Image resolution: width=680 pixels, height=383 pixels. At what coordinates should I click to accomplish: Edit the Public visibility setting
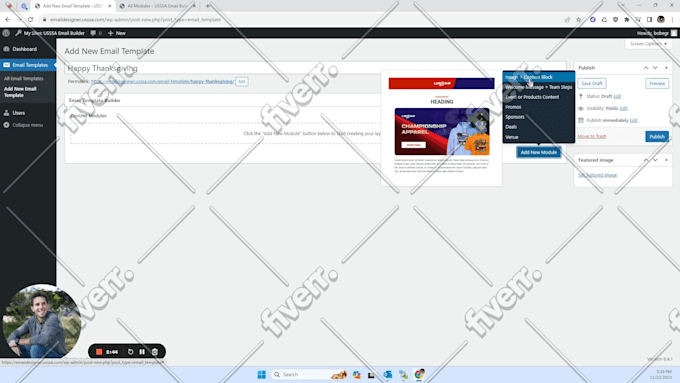(x=624, y=108)
